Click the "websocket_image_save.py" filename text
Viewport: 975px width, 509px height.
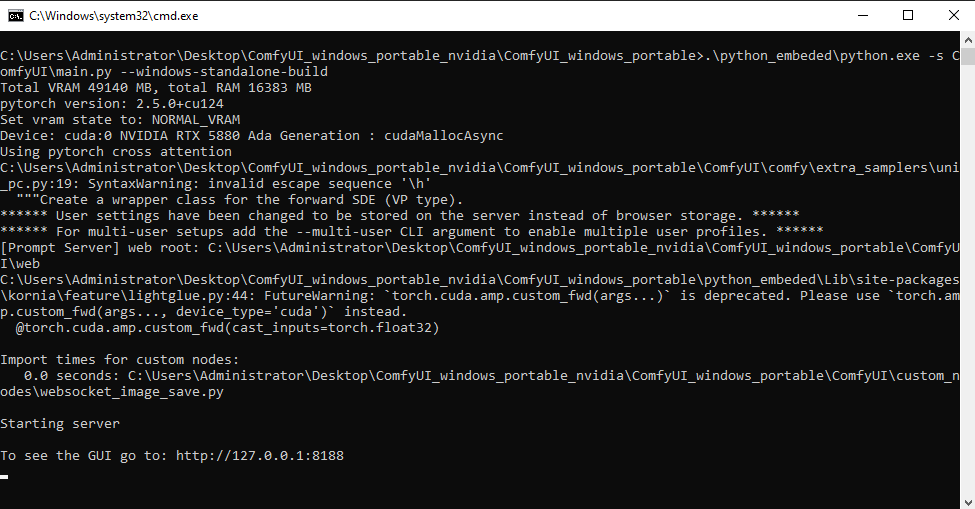[132, 392]
